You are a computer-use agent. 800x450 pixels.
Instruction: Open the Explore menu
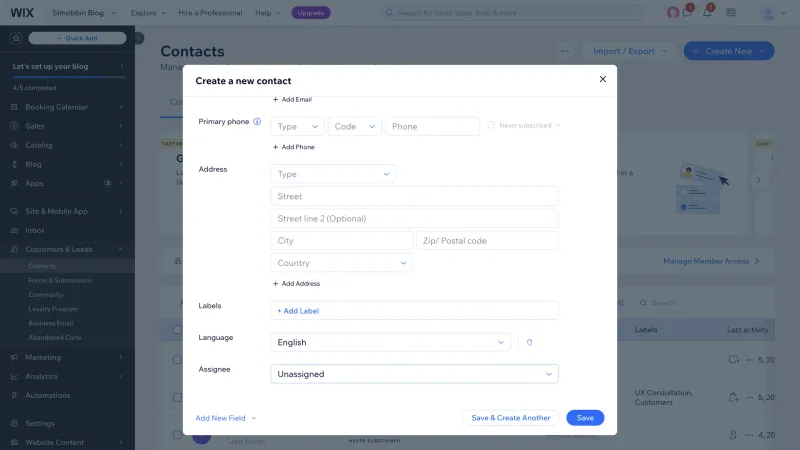tap(148, 13)
